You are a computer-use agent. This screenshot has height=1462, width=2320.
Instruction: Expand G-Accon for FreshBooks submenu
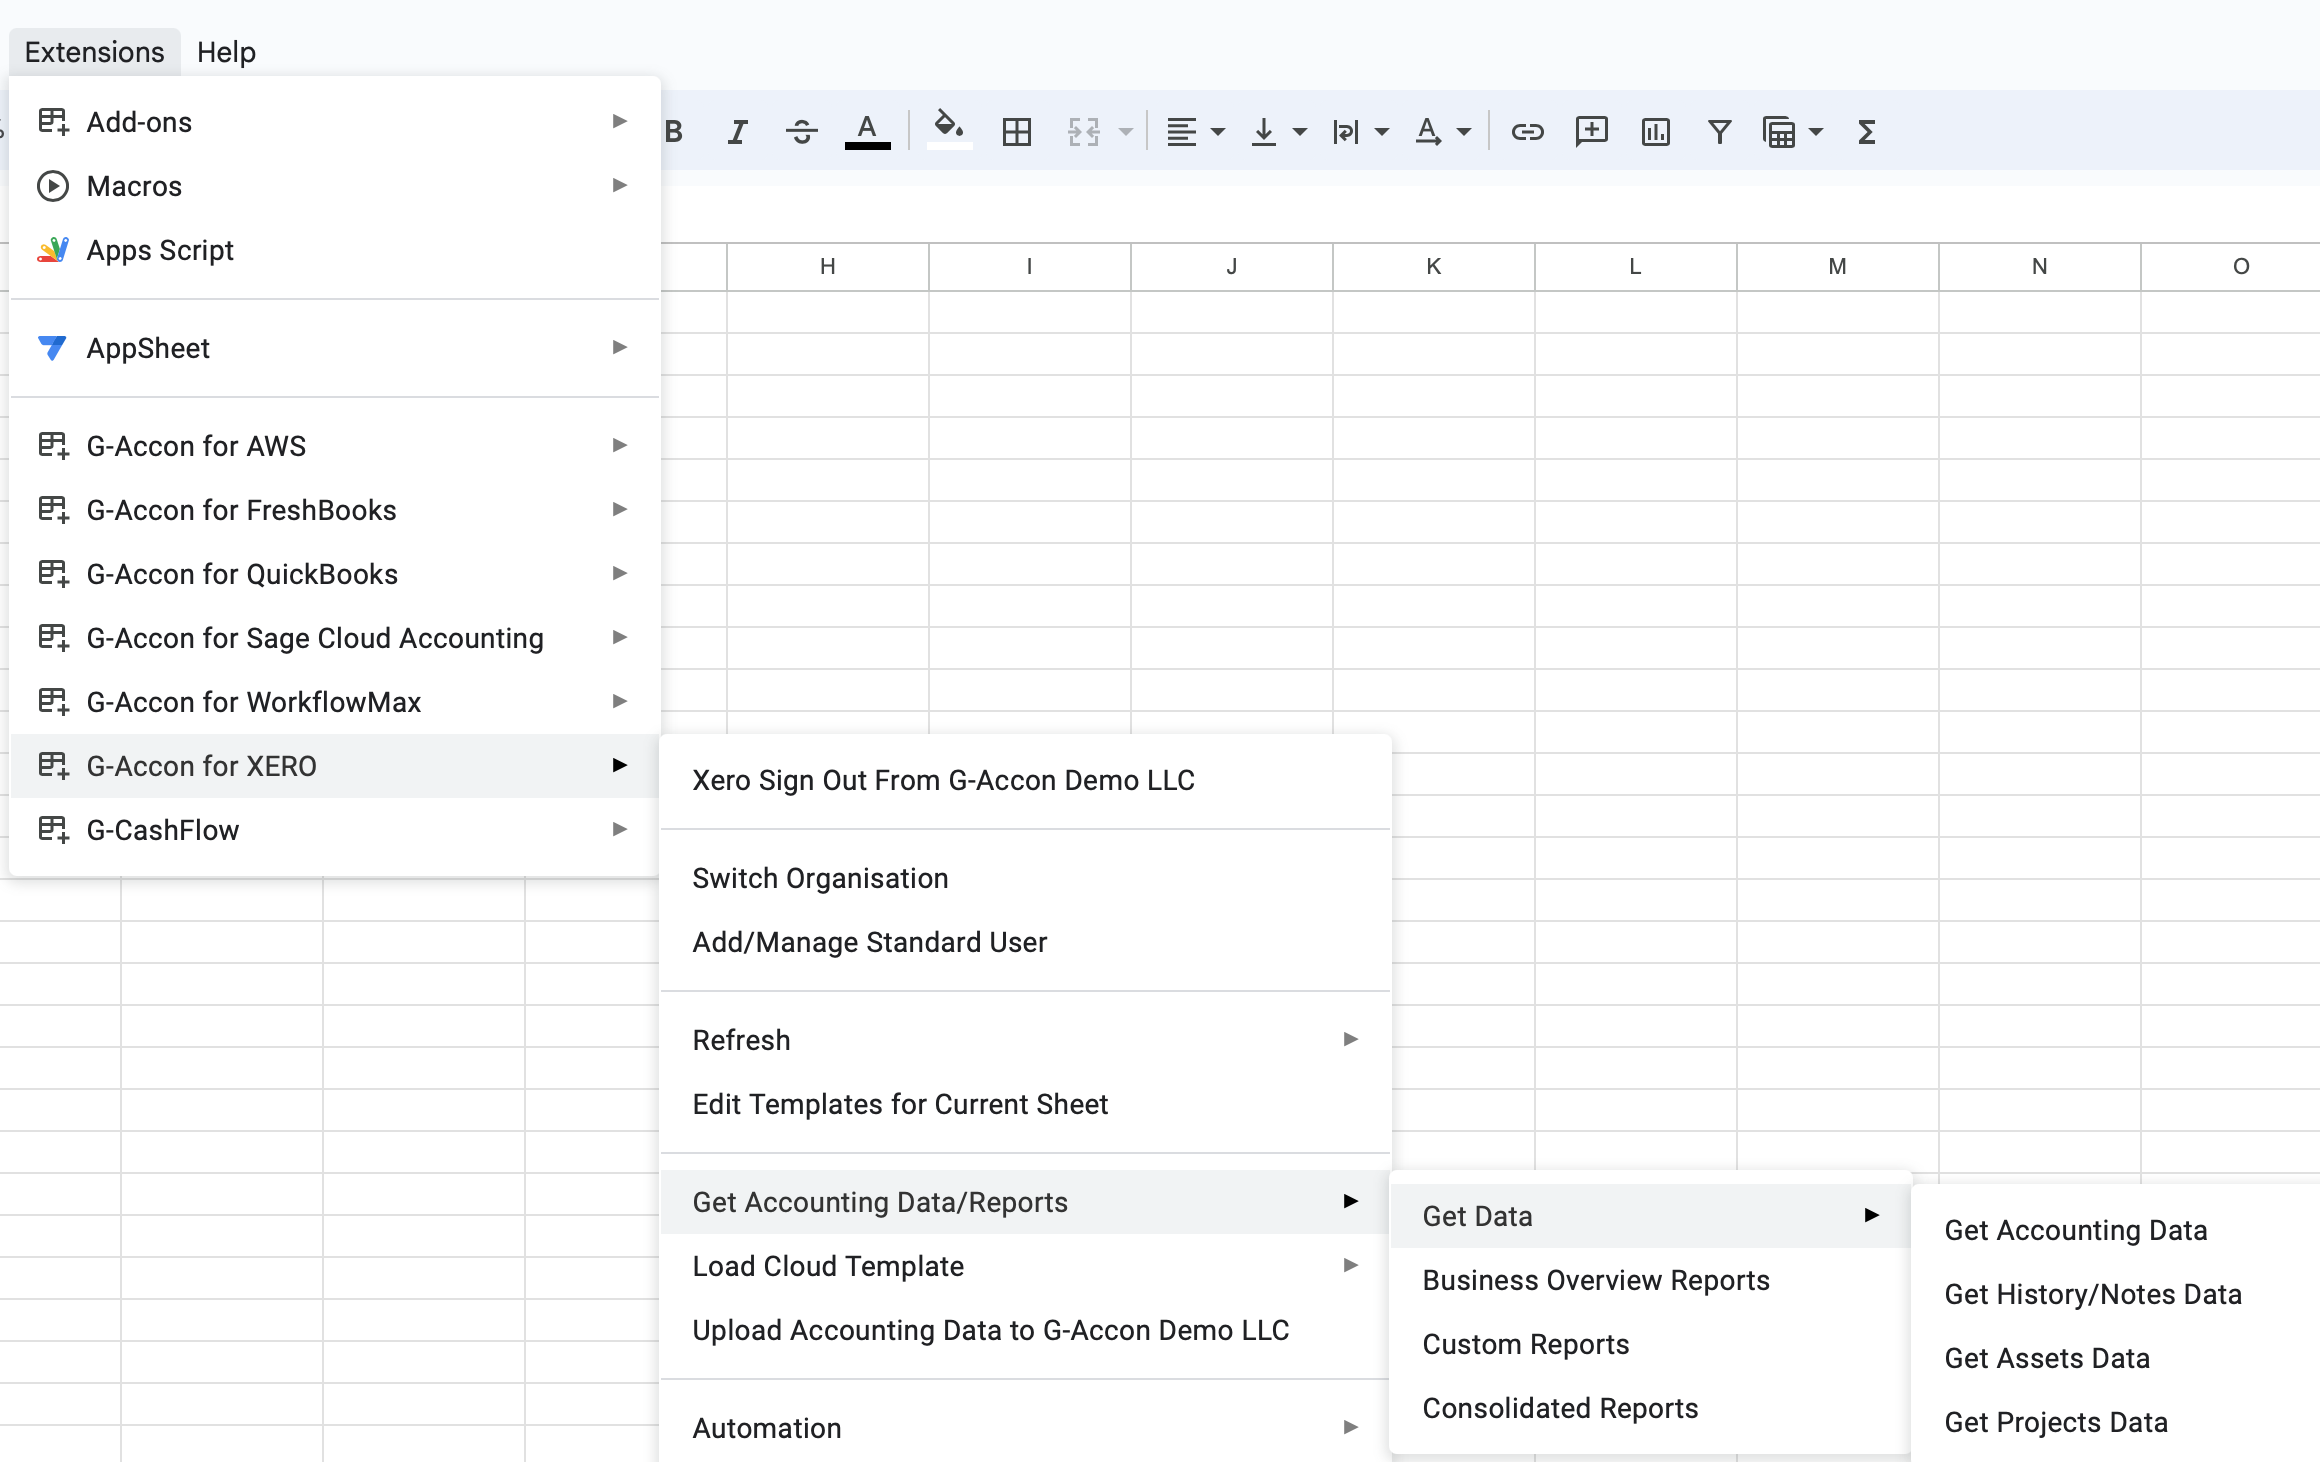[x=335, y=510]
